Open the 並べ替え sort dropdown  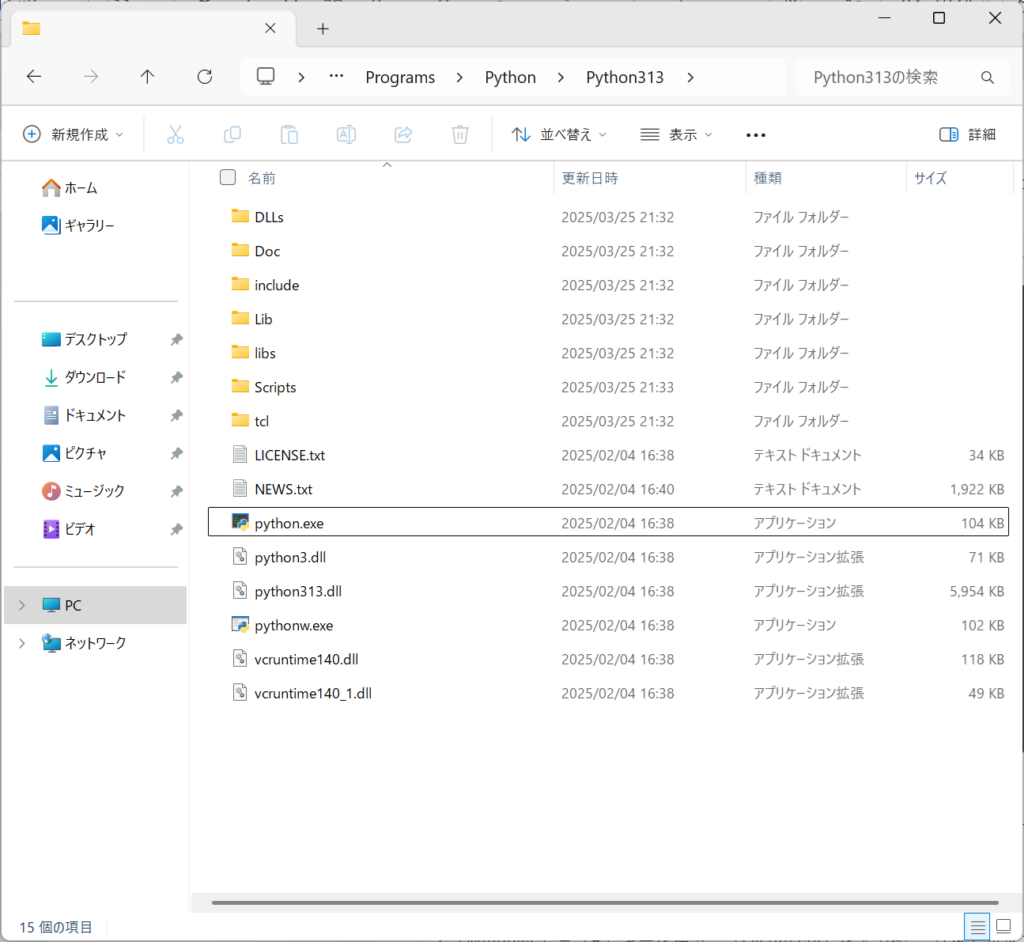click(x=559, y=135)
